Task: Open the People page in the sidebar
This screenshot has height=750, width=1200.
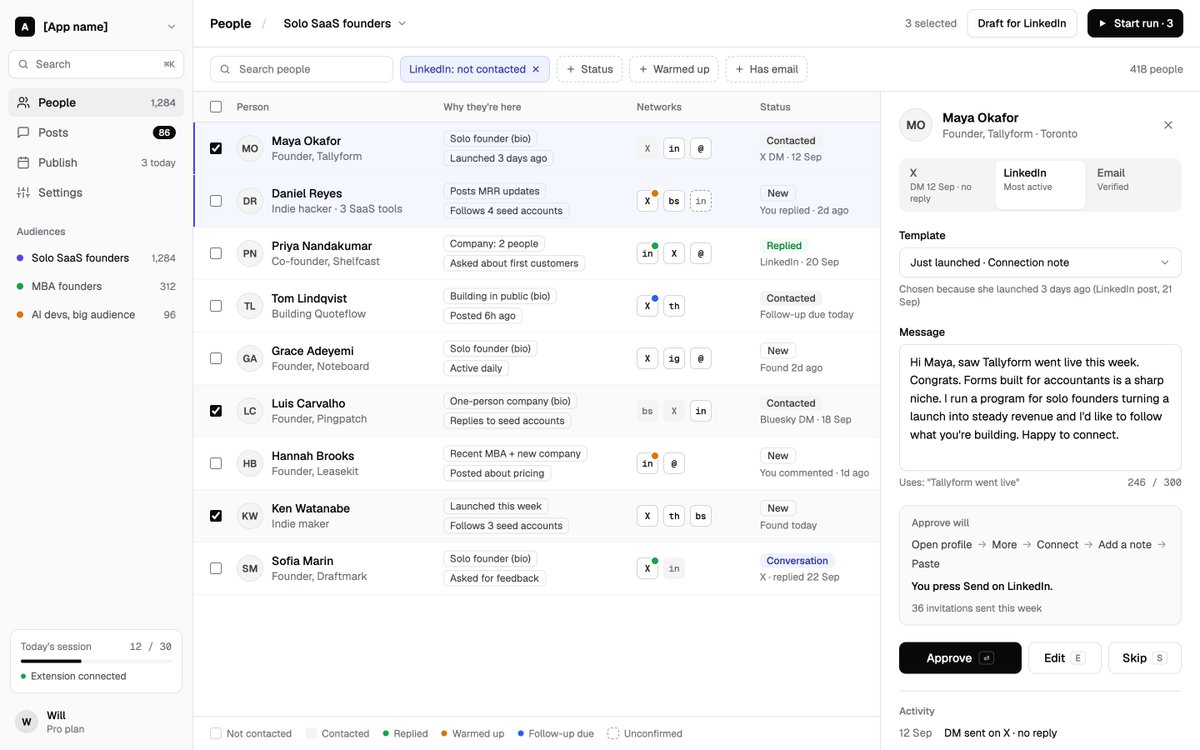Action: click(96, 103)
